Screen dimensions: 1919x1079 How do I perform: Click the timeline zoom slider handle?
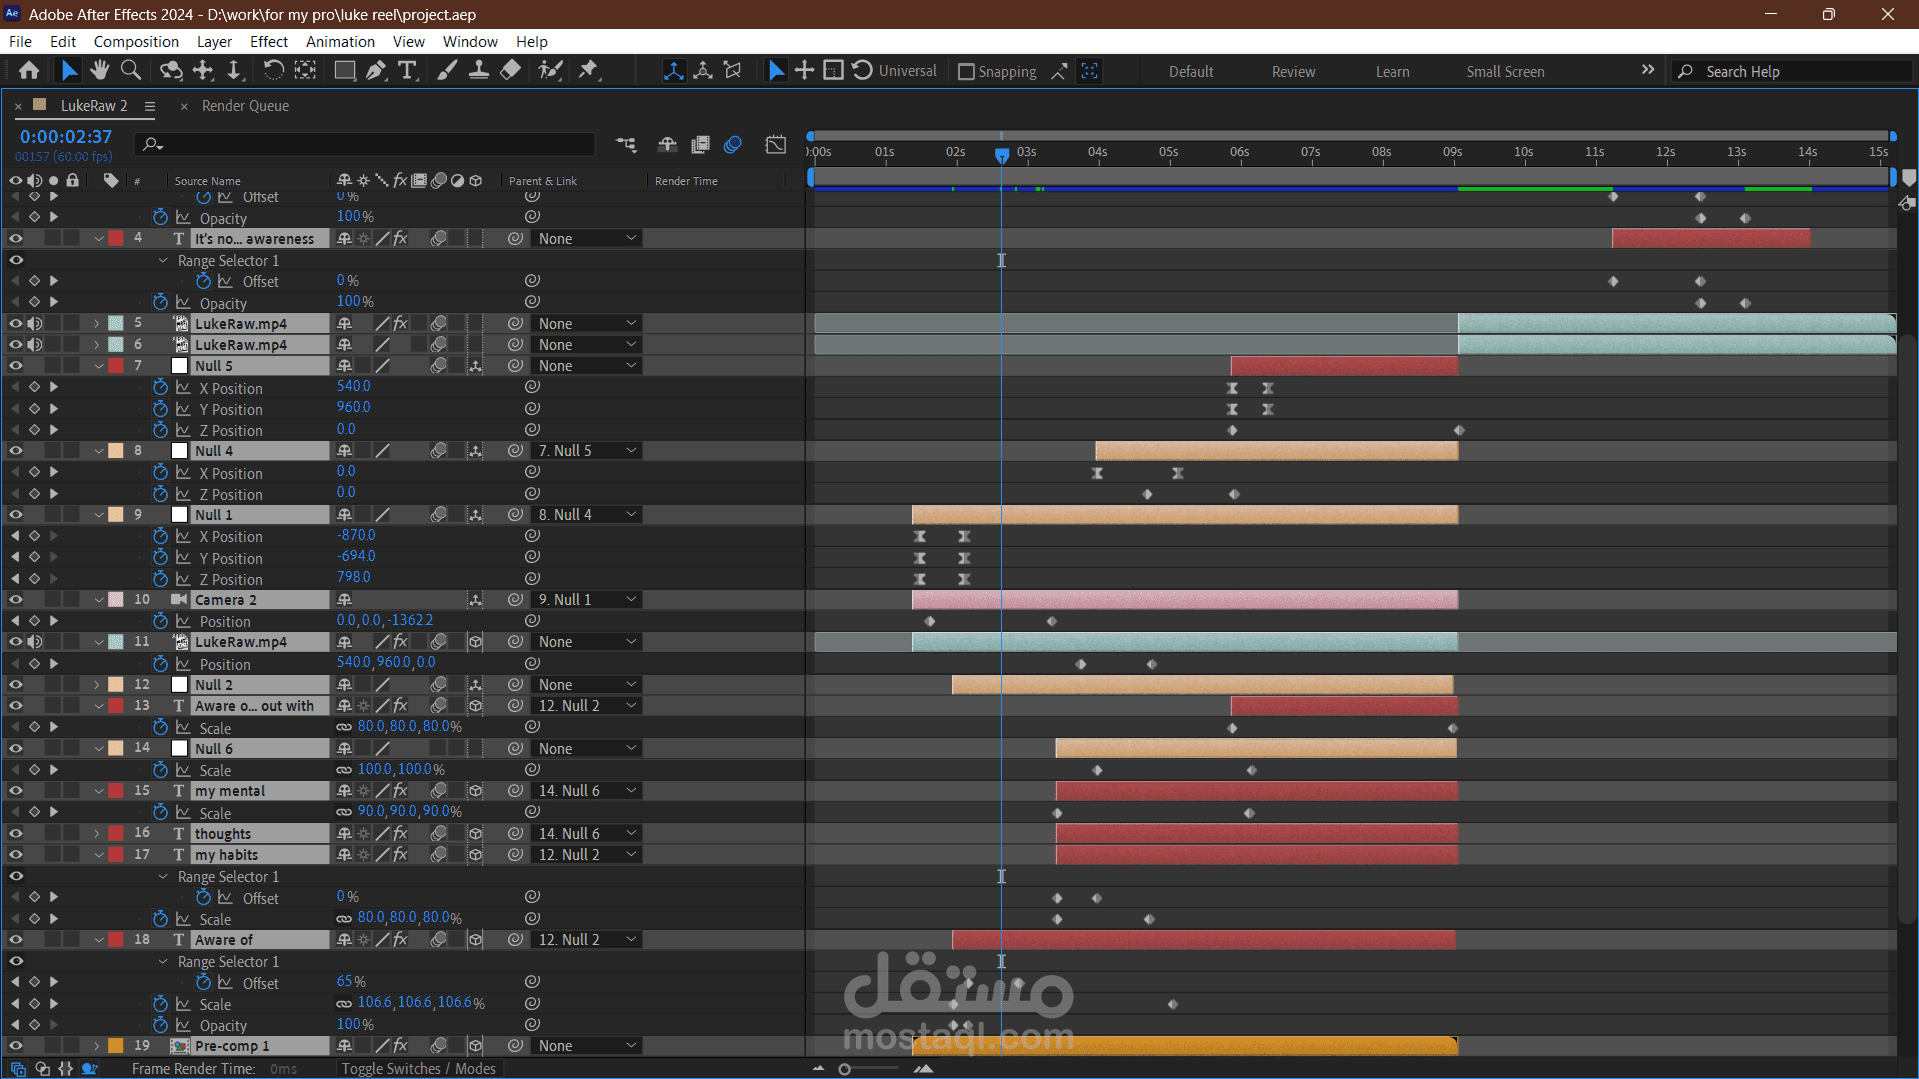click(845, 1069)
